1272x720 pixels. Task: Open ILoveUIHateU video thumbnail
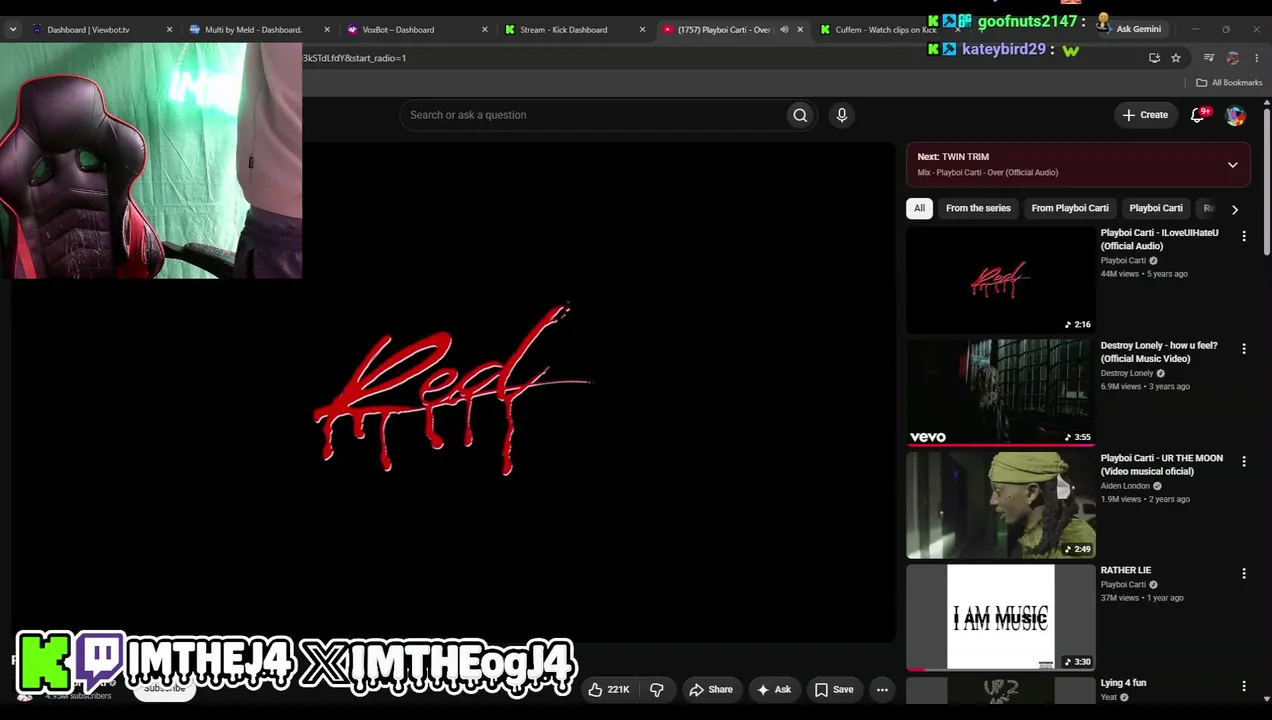1000,280
